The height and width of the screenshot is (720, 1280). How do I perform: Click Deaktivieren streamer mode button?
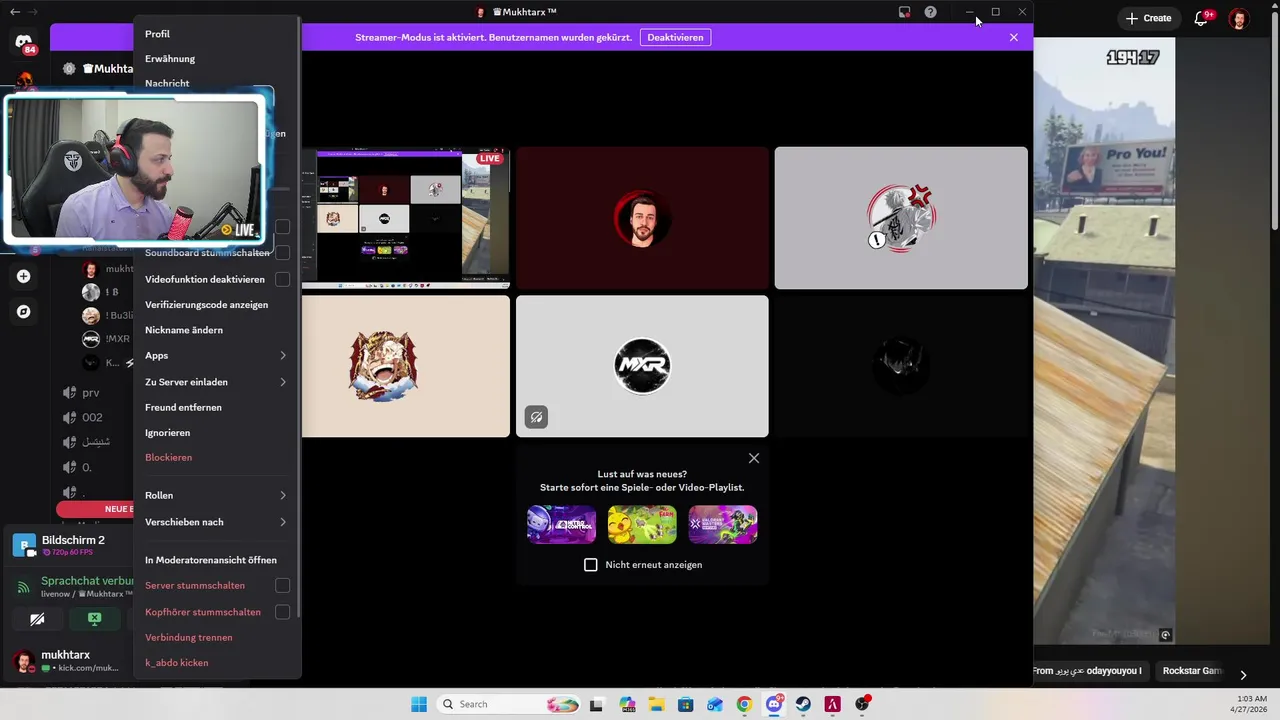tap(675, 37)
